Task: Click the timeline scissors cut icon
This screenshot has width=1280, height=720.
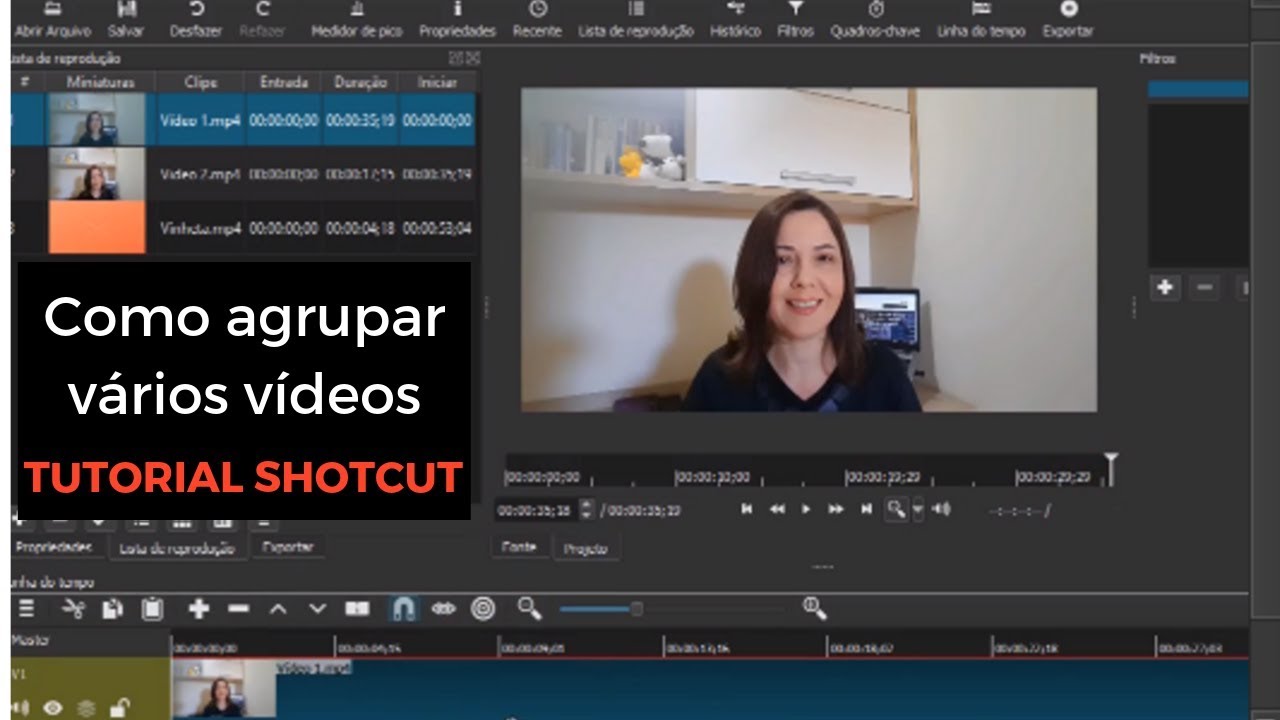Action: [x=73, y=608]
